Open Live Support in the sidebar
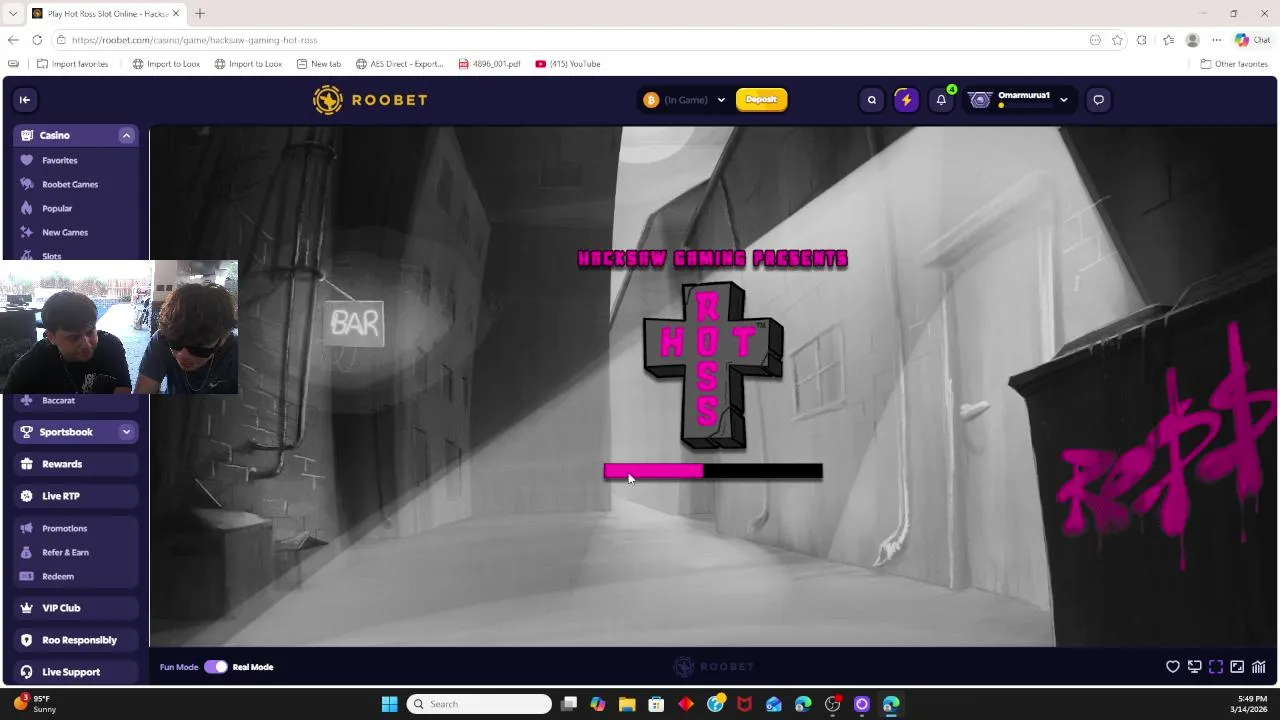 click(76, 672)
